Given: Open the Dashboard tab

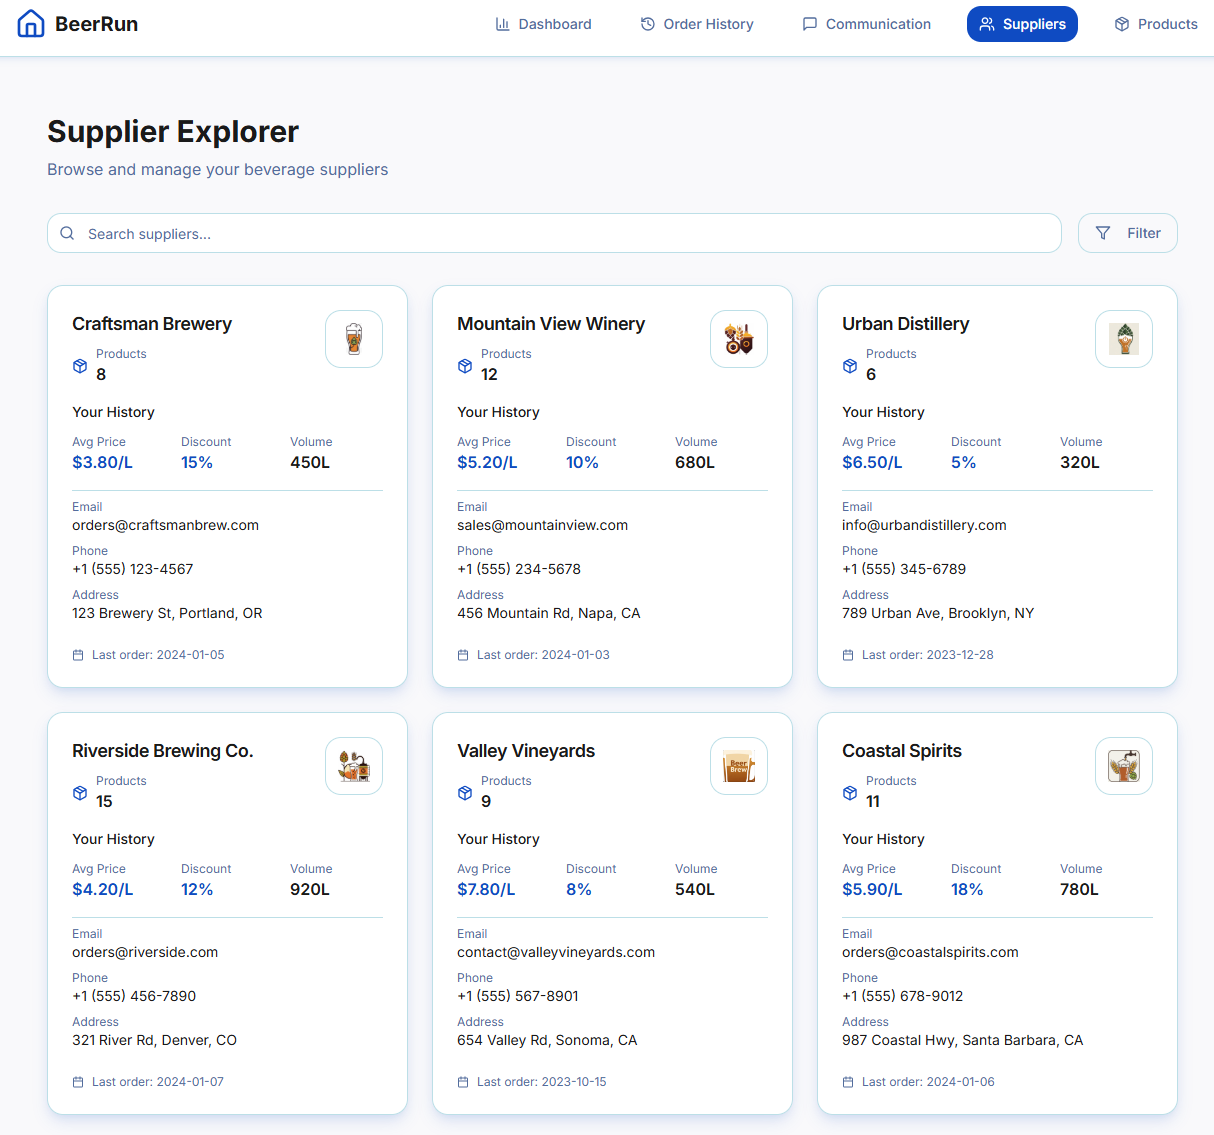Looking at the screenshot, I should (543, 24).
